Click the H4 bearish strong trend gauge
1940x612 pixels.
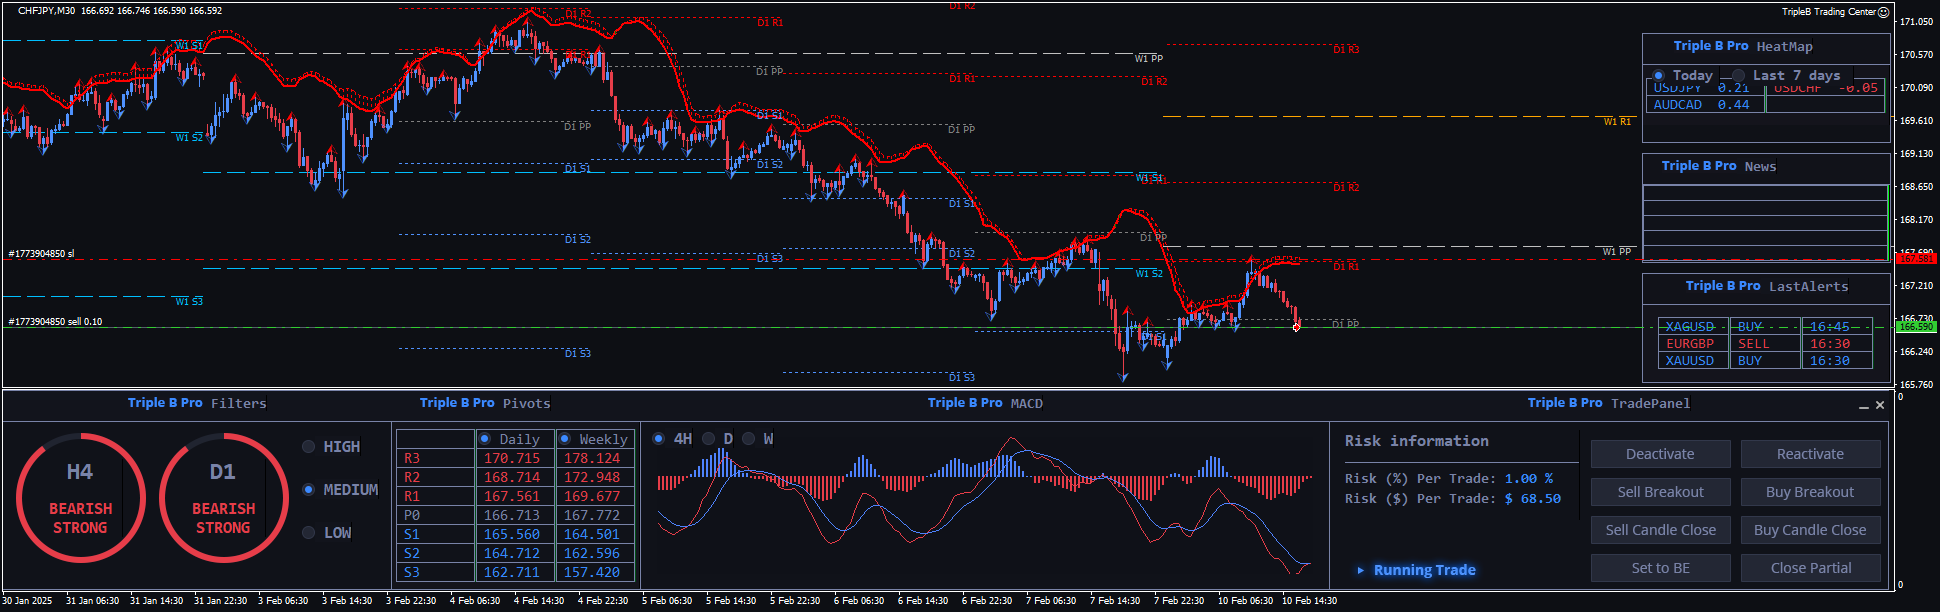pos(80,497)
